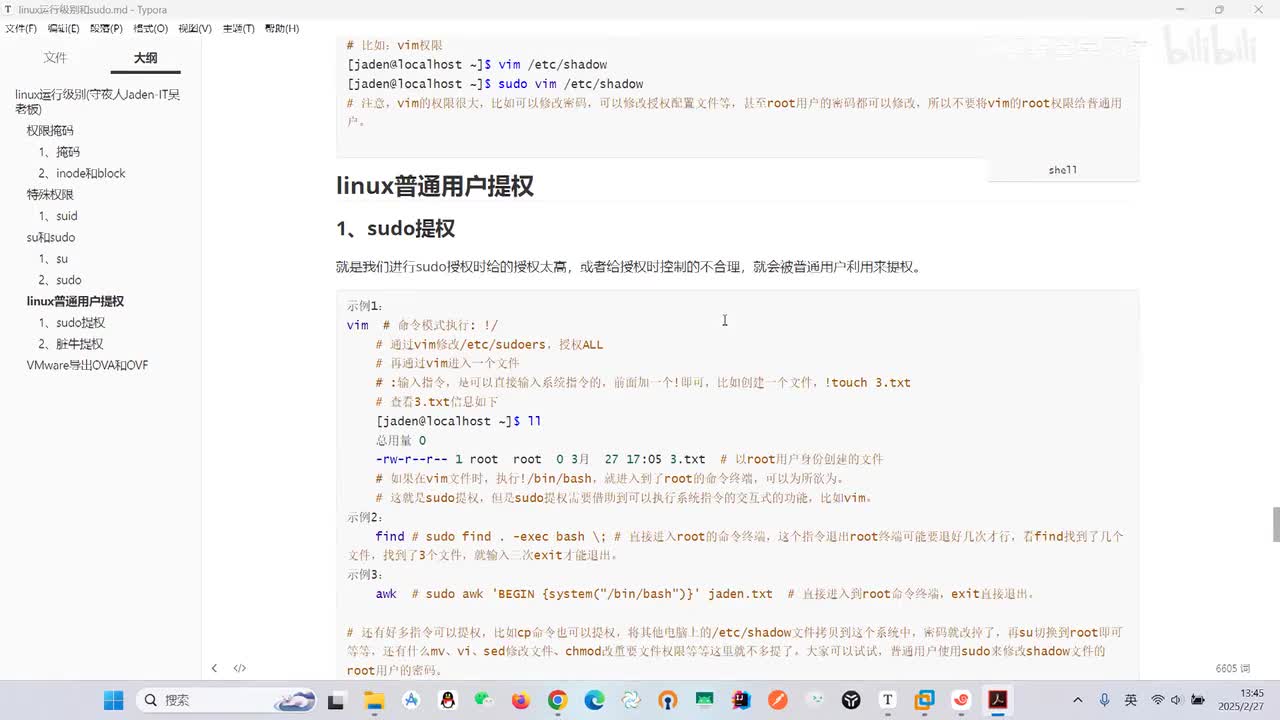Viewport: 1280px width, 720px height.
Task: Select outline entry 1、掩码
Action: [x=59, y=152]
